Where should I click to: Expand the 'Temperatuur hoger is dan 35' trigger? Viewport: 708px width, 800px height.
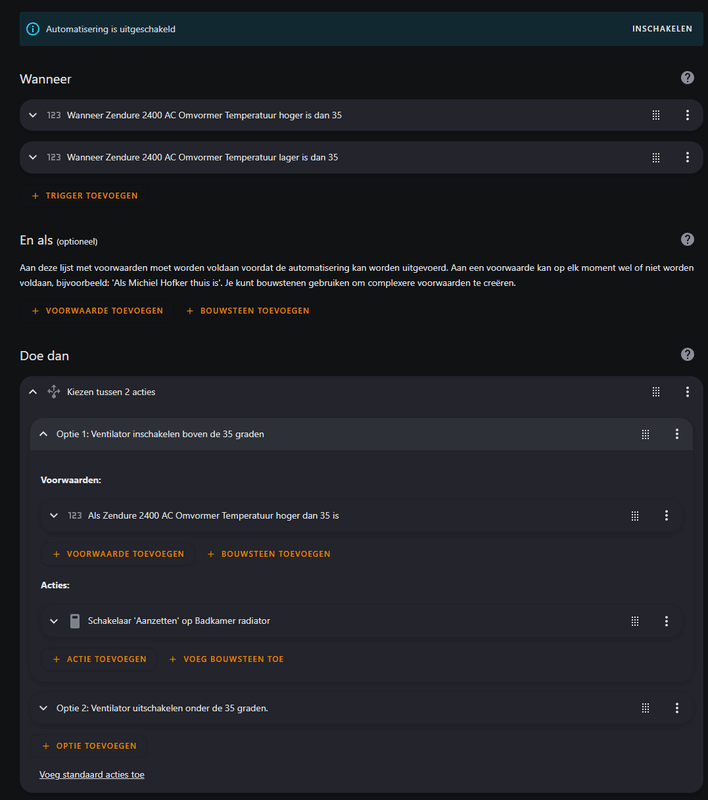point(32,115)
